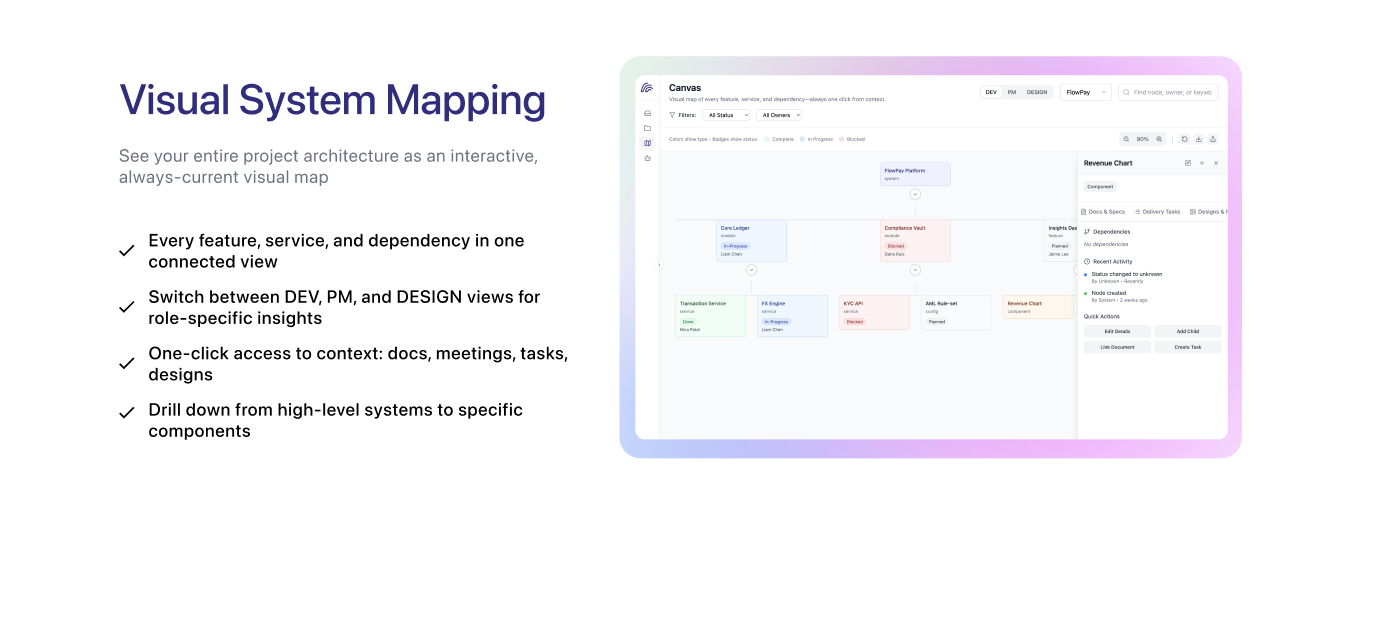This screenshot has height=638, width=1384.
Task: Click 'Node created' activity entry
Action: coord(1118,296)
